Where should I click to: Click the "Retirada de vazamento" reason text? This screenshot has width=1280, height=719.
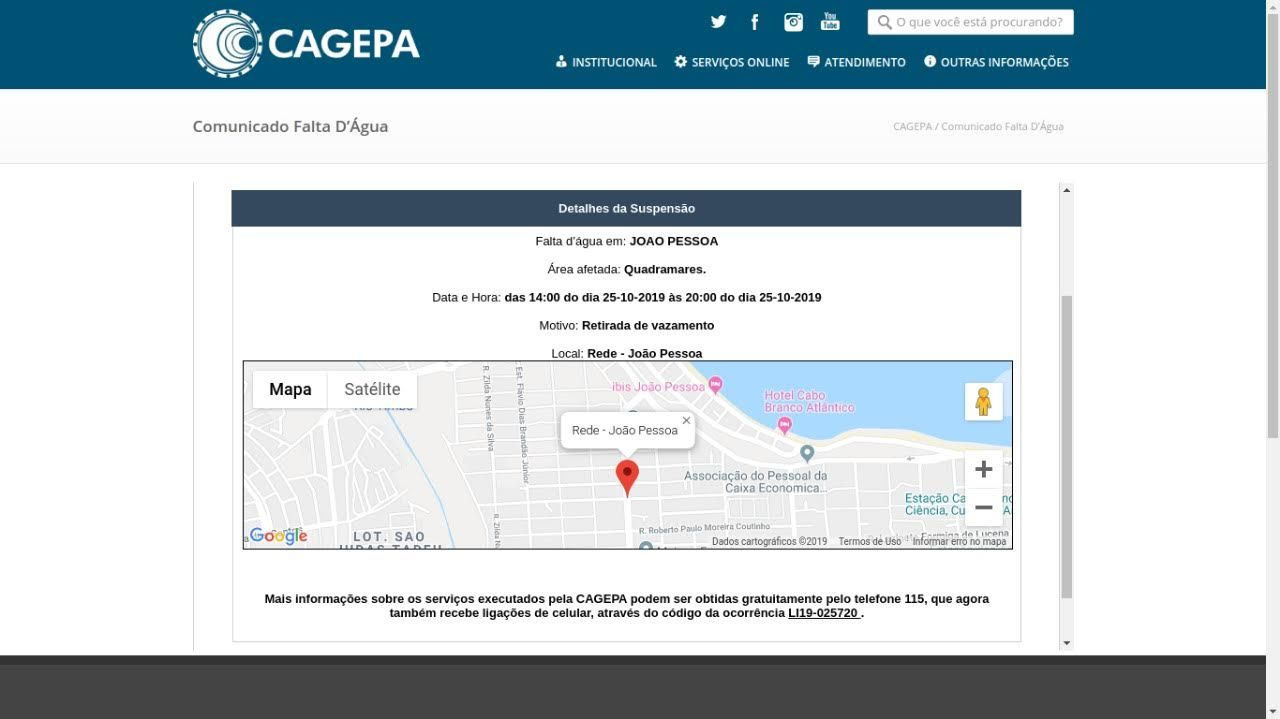[x=648, y=325]
